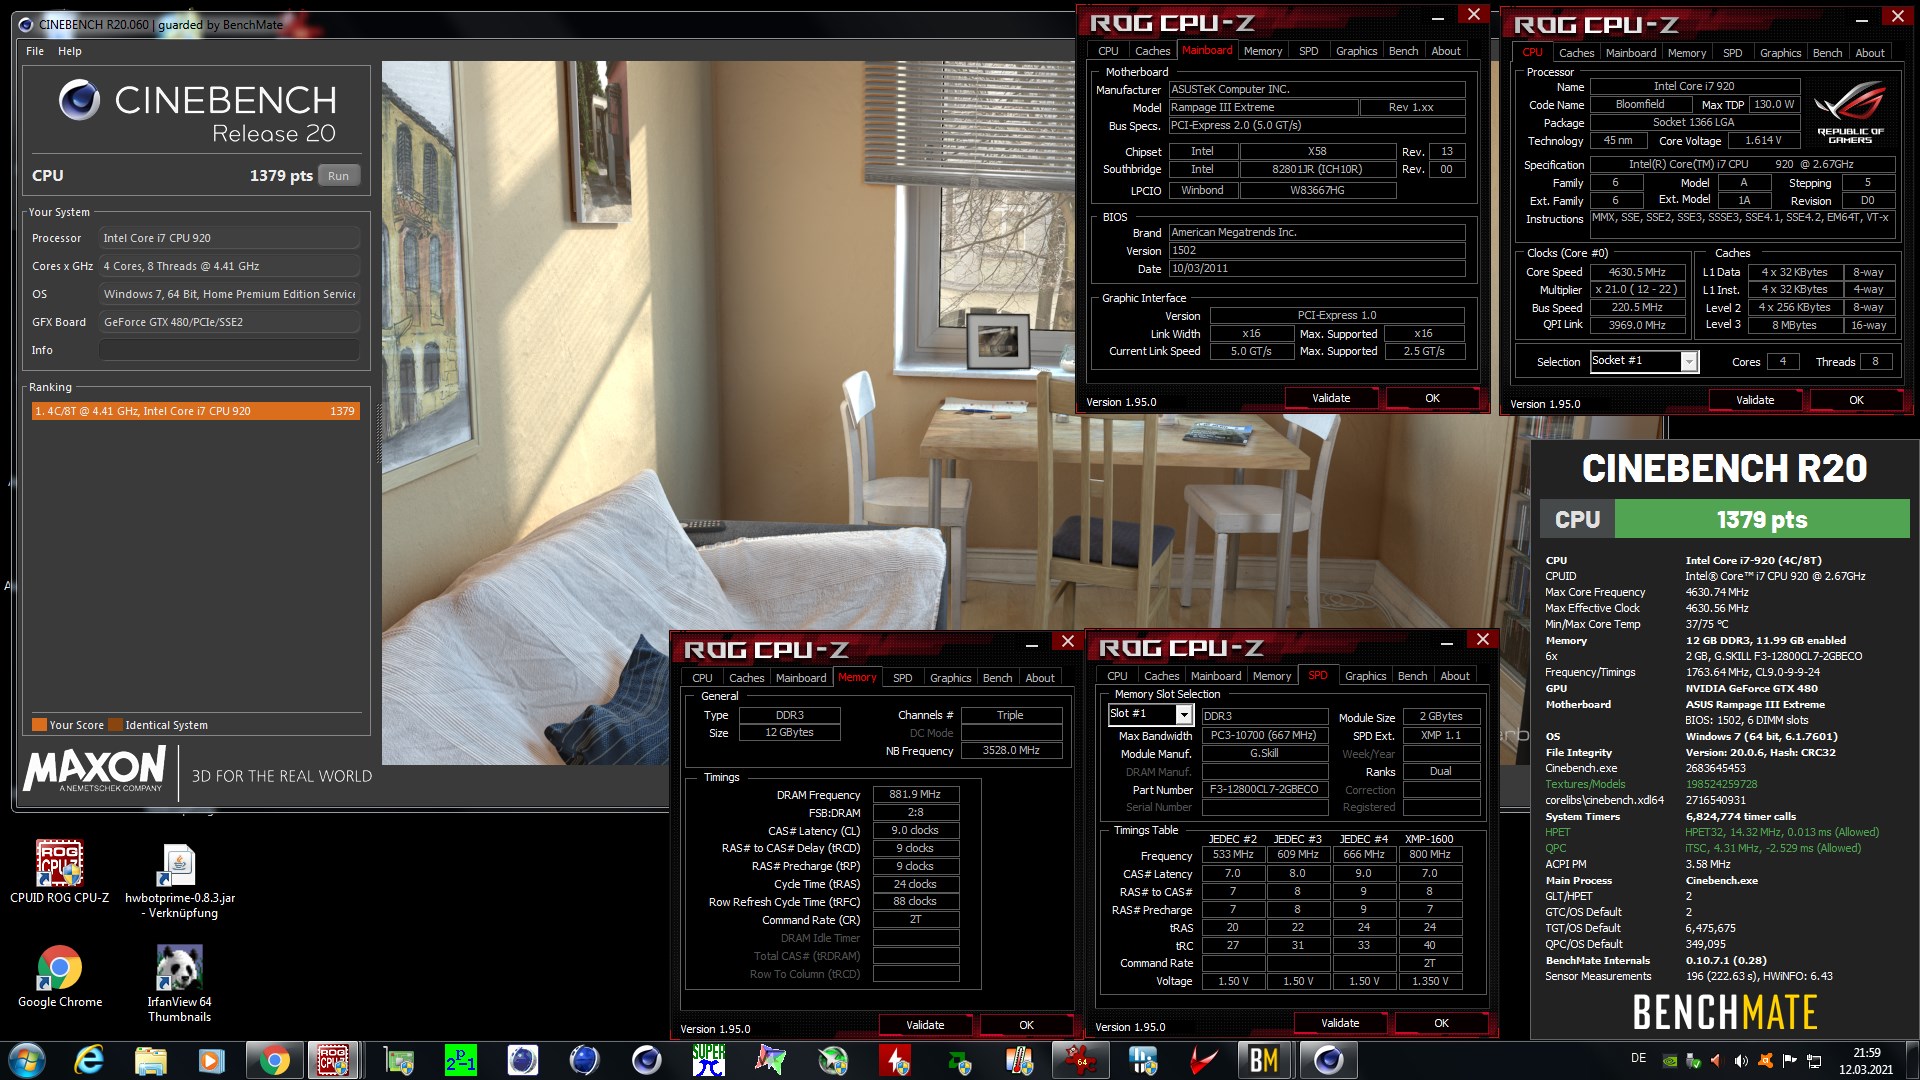Open the volume speaker tray icon
The width and height of the screenshot is (1920, 1080).
1741,1061
